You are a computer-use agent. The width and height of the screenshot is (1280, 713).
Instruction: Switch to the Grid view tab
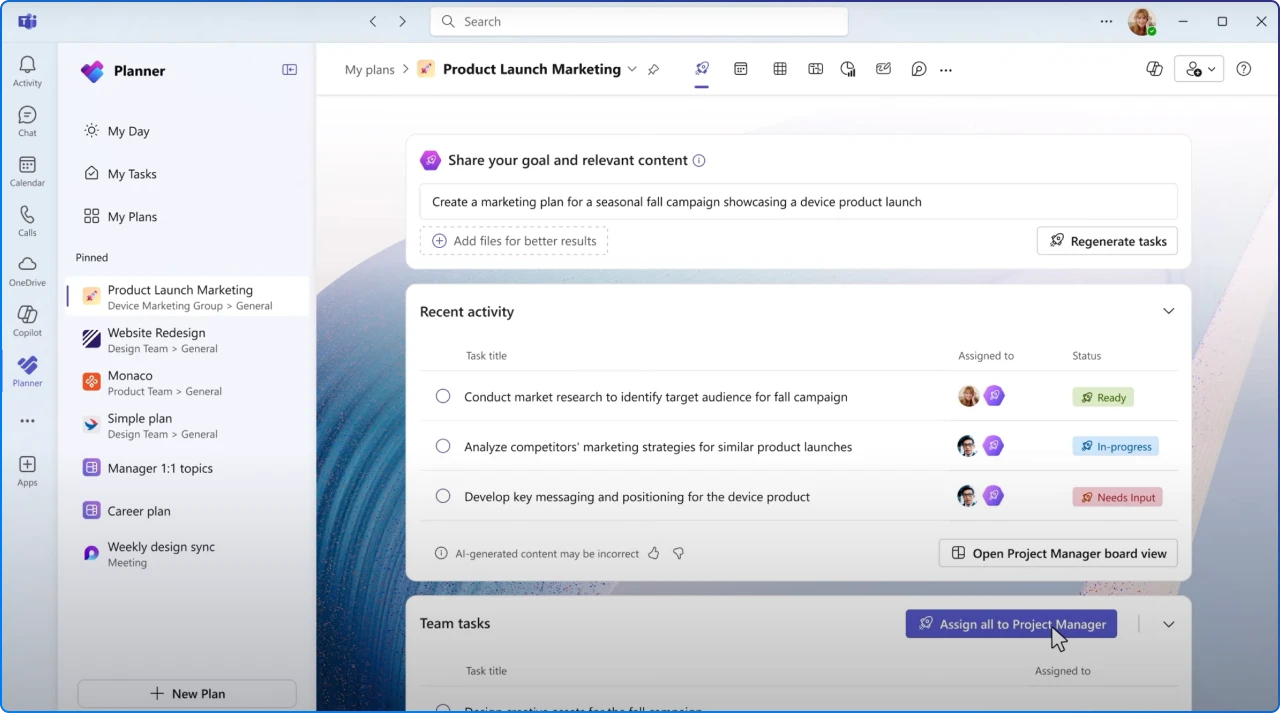click(780, 69)
